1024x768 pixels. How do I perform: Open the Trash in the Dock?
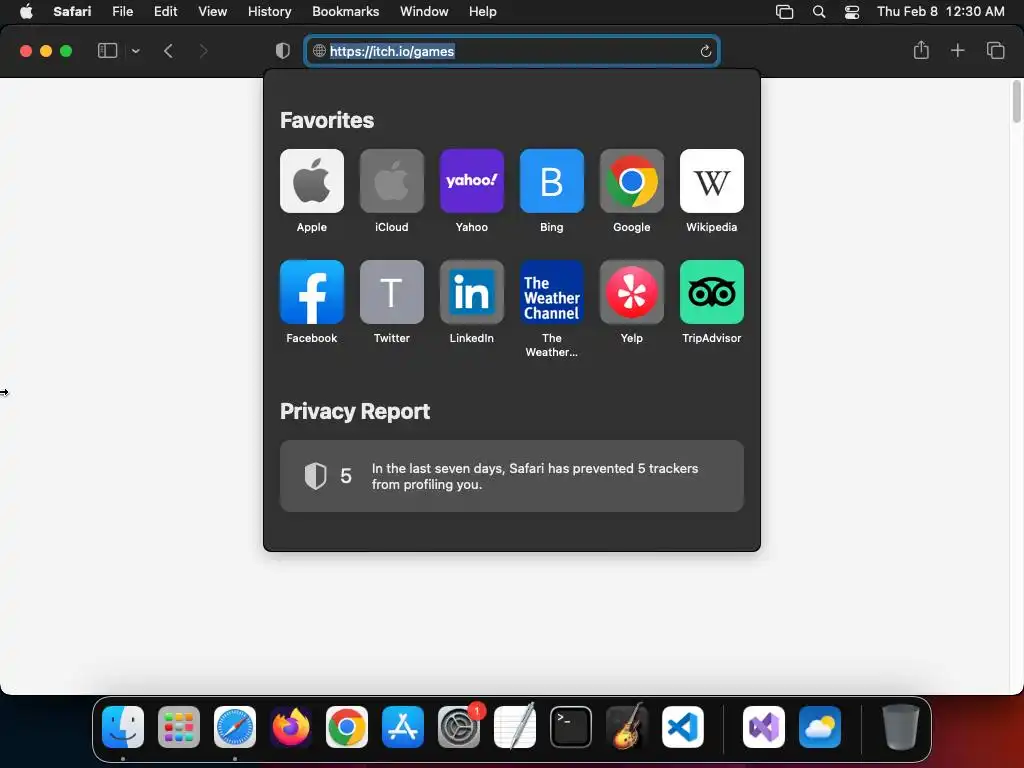[x=901, y=727]
